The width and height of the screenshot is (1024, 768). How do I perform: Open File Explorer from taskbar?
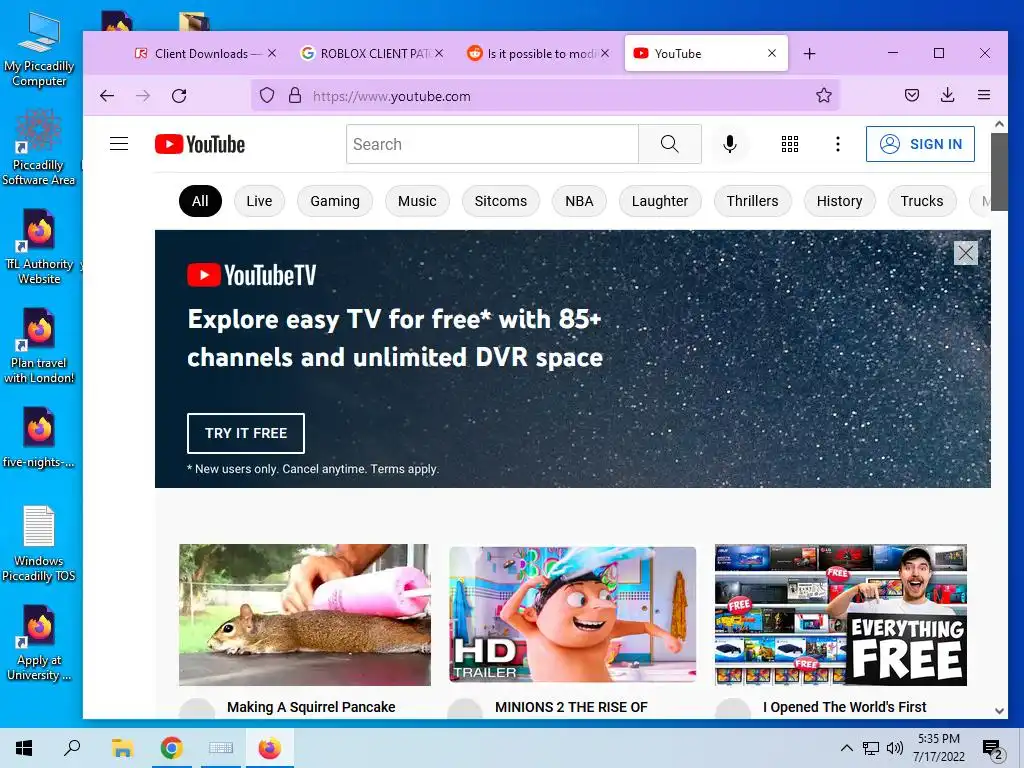pyautogui.click(x=122, y=748)
